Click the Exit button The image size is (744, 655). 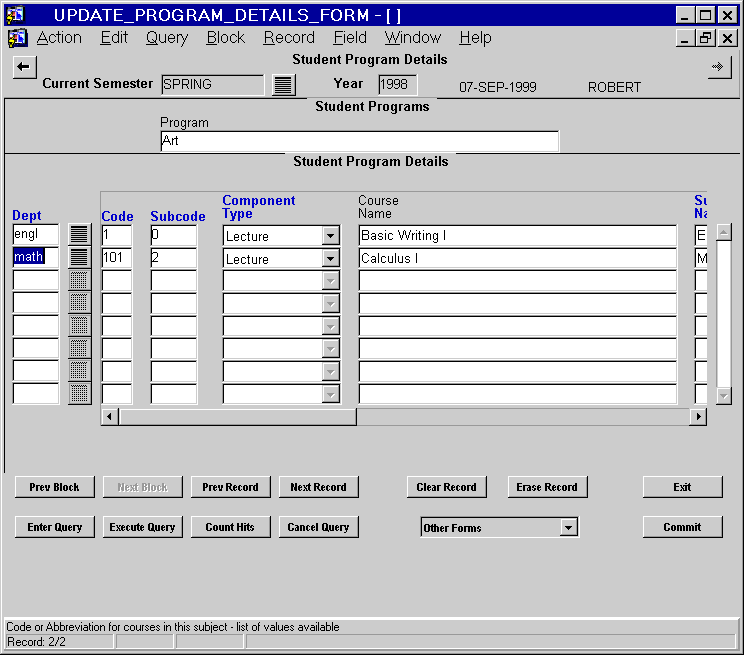(682, 487)
